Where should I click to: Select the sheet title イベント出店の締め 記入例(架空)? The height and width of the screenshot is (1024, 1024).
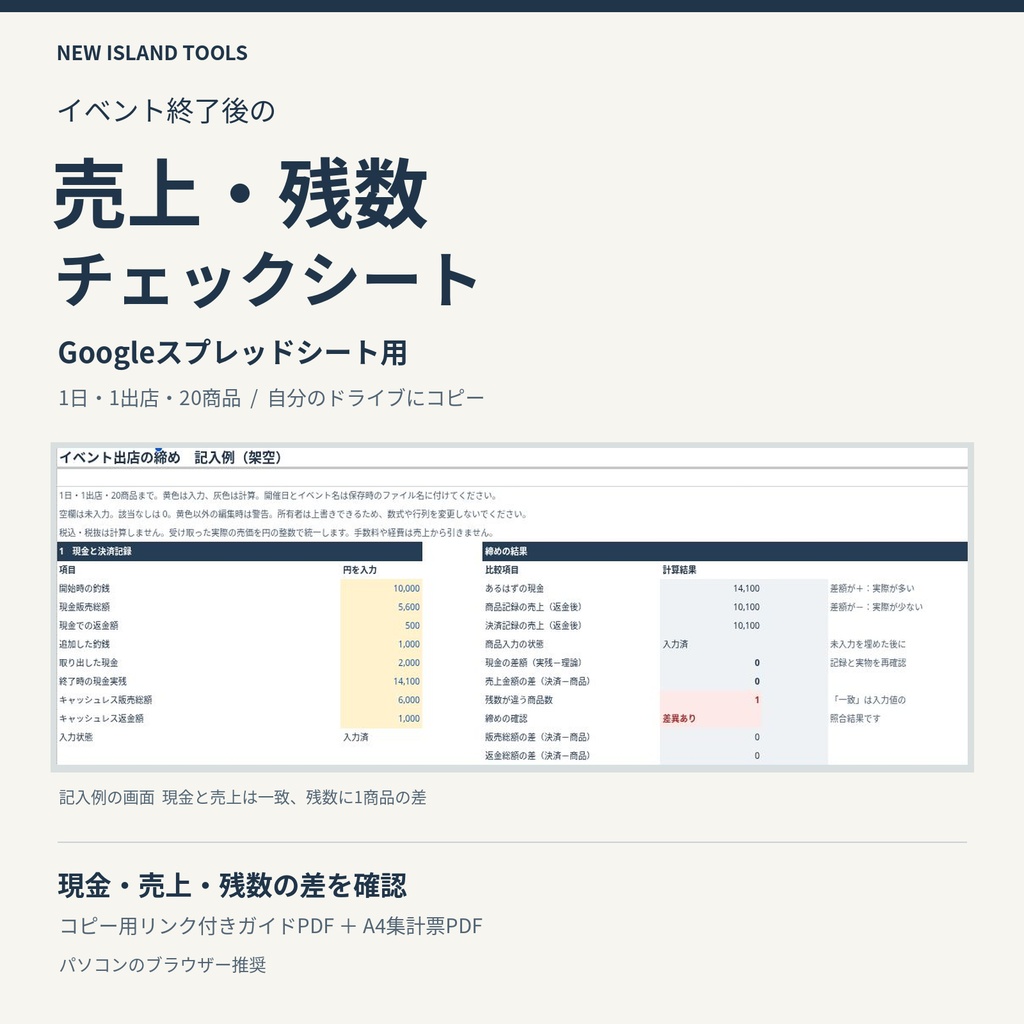tap(170, 457)
